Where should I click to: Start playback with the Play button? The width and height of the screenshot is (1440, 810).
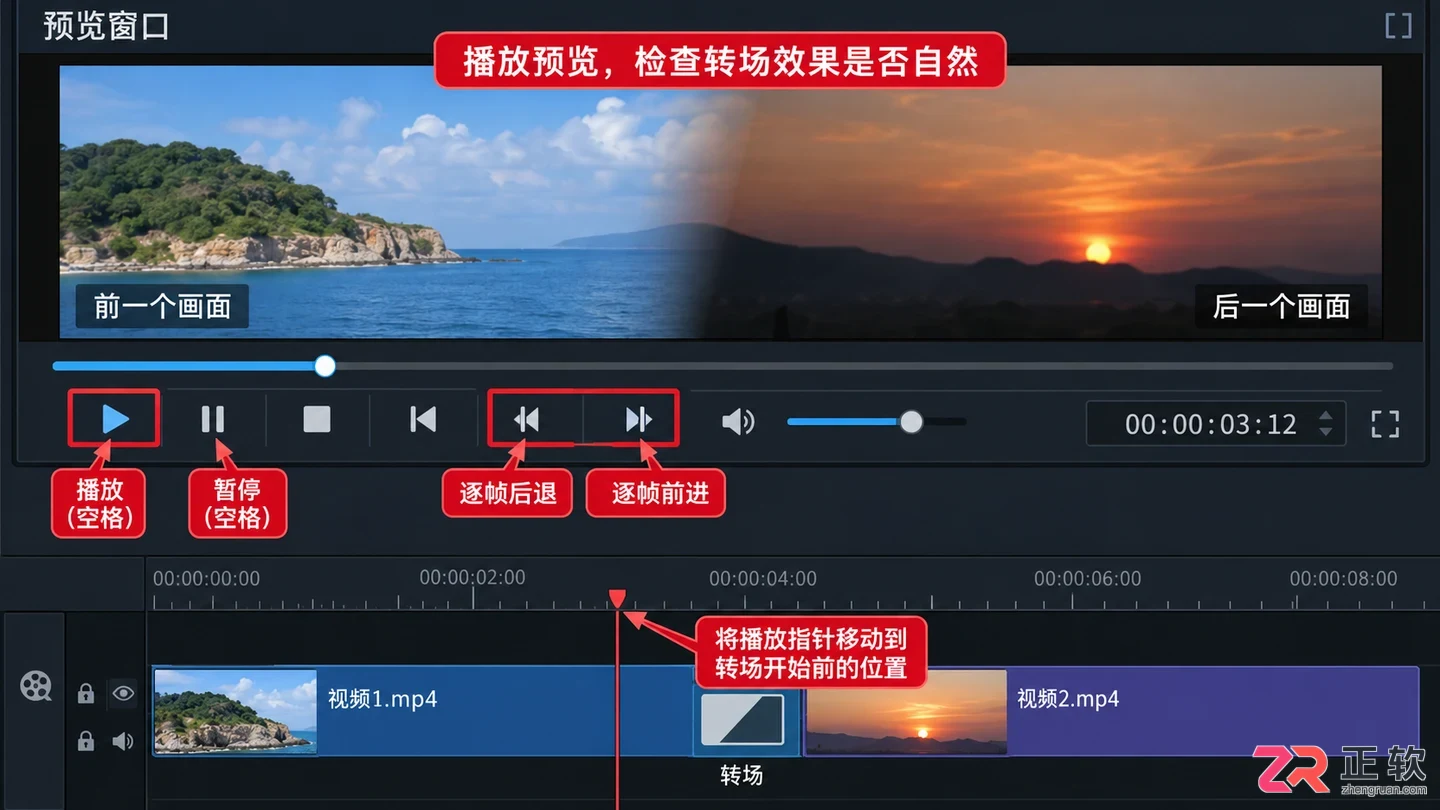click(115, 419)
